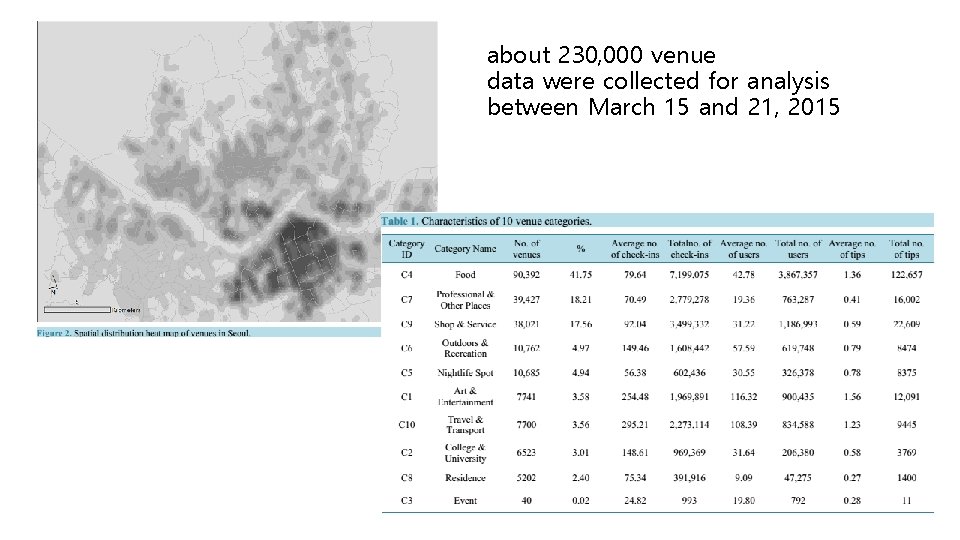This screenshot has width=960, height=540.
Task: Click the '993' check-ins cell
Action: coord(689,501)
